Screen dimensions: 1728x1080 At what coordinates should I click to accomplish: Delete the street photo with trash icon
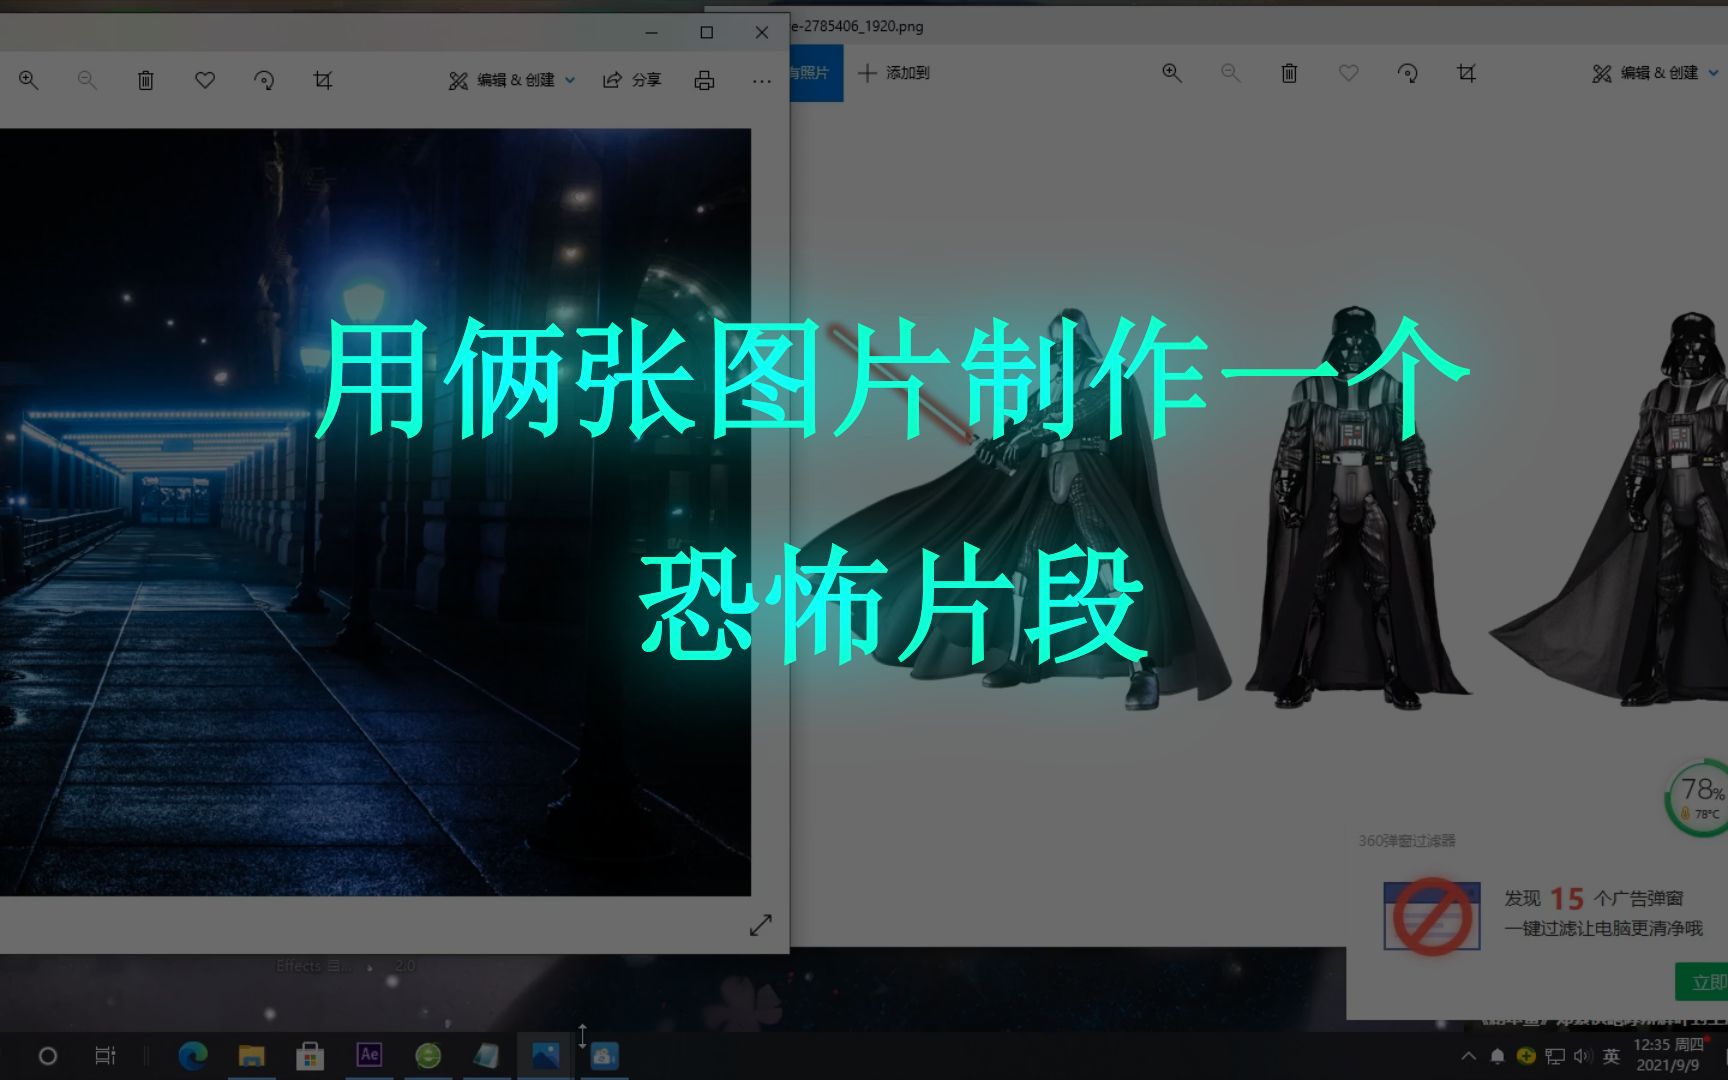146,80
